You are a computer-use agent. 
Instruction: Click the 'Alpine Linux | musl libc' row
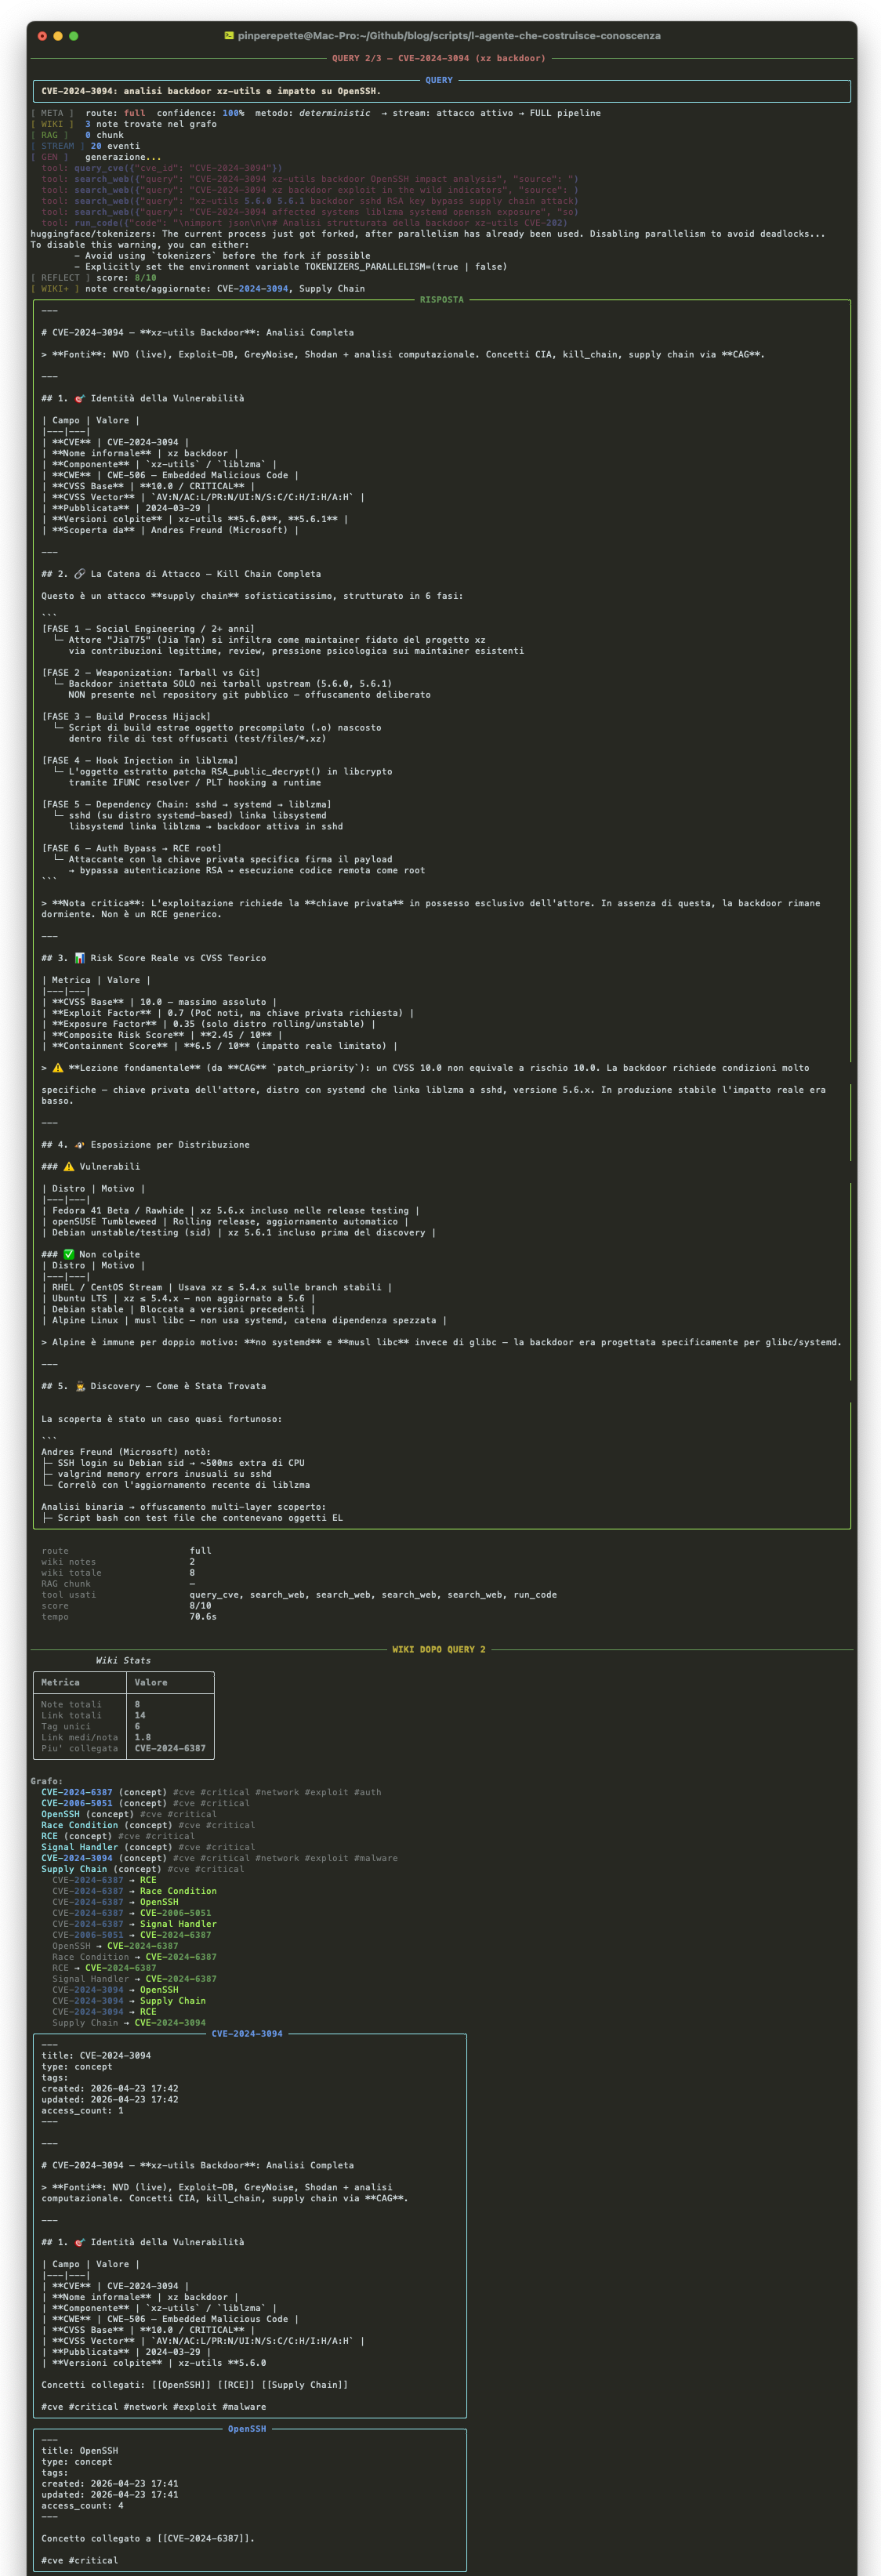coord(244,1321)
